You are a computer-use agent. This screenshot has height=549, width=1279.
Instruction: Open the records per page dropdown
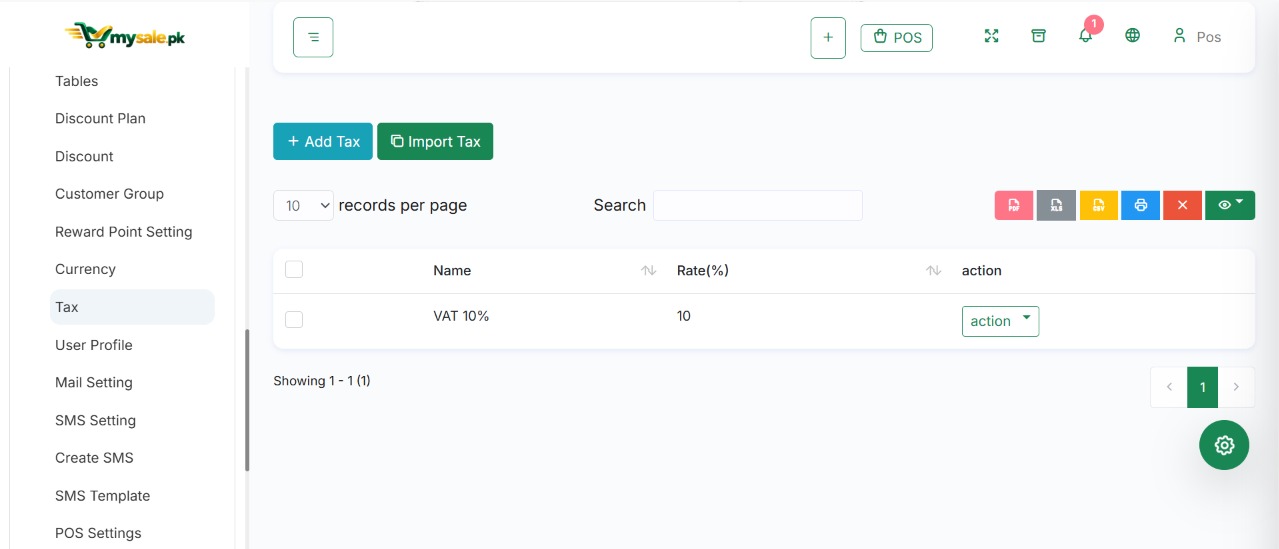(x=303, y=205)
